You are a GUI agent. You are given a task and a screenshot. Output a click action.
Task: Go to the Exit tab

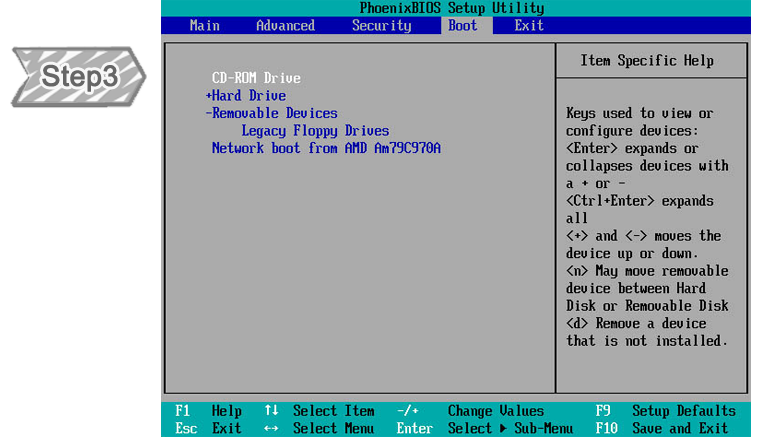click(529, 26)
